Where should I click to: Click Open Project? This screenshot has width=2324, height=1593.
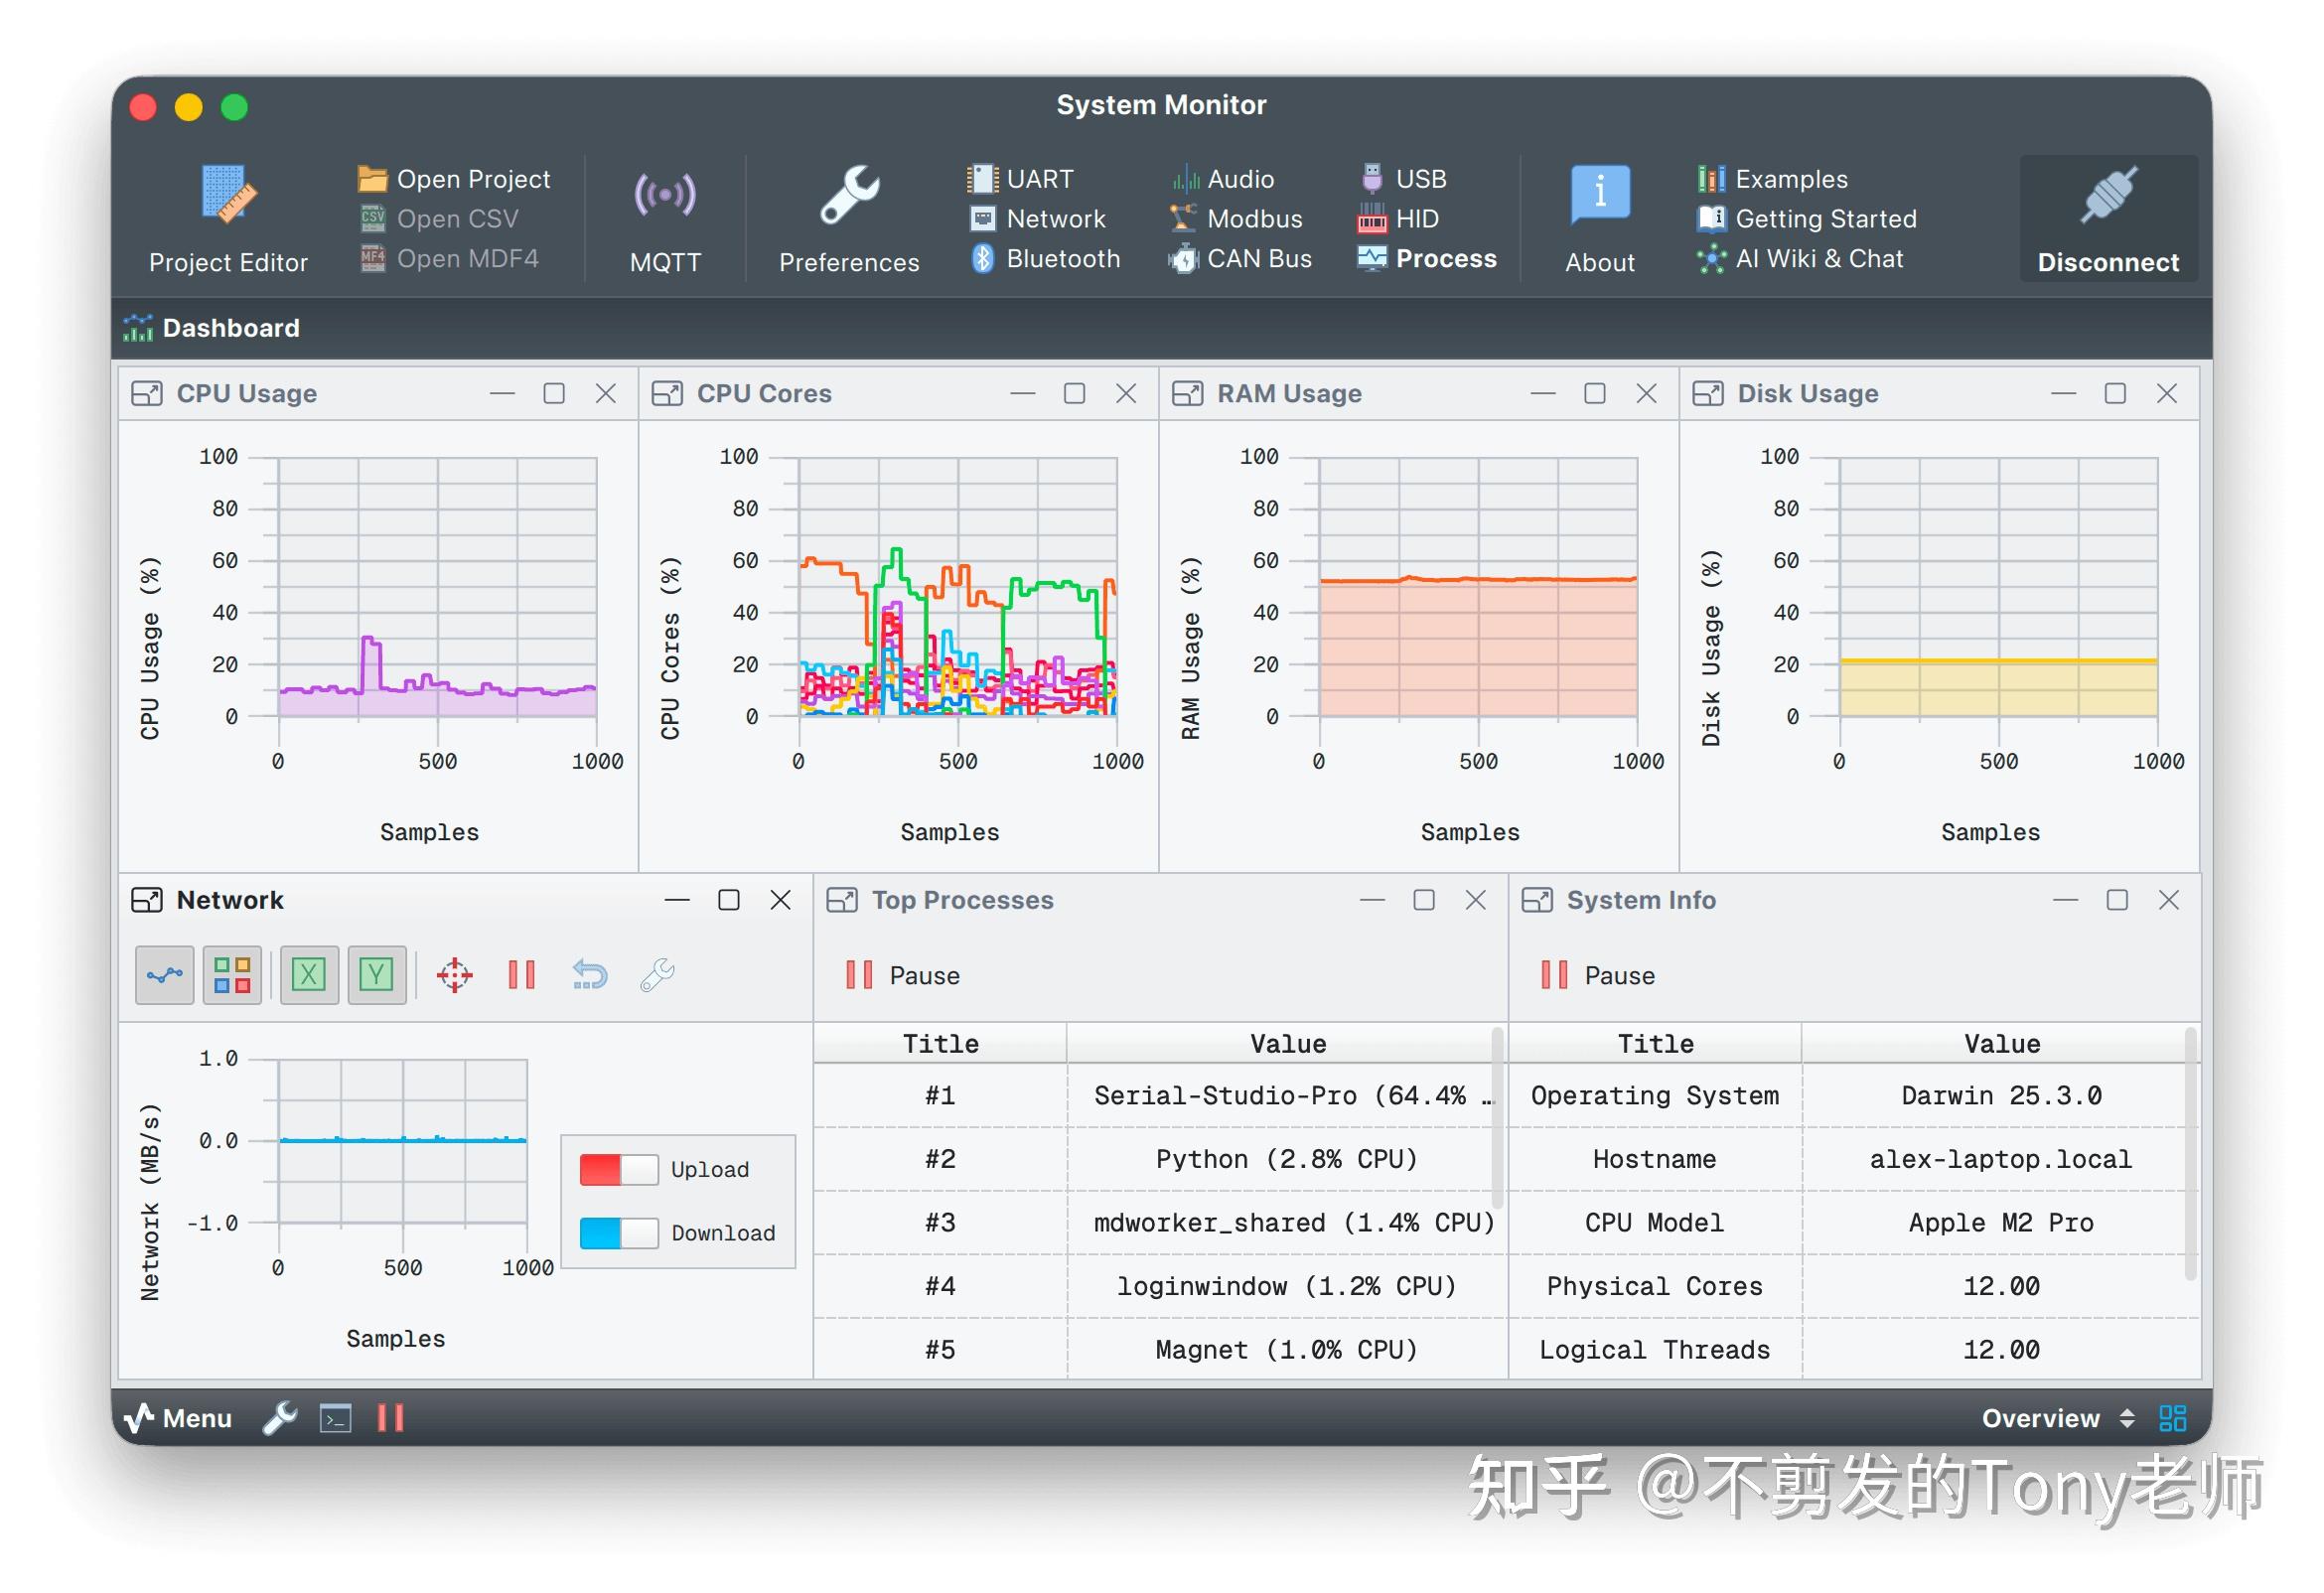tap(454, 179)
